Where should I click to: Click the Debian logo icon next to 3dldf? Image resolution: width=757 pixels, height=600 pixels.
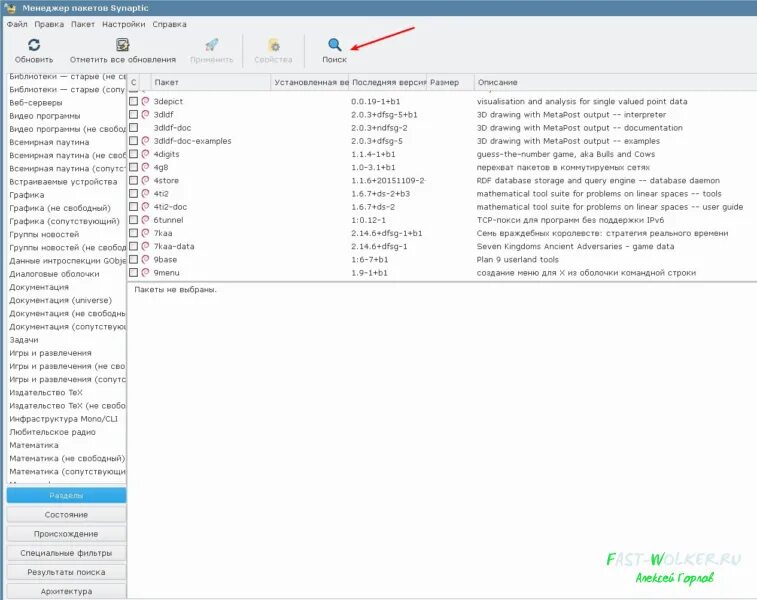[145, 114]
